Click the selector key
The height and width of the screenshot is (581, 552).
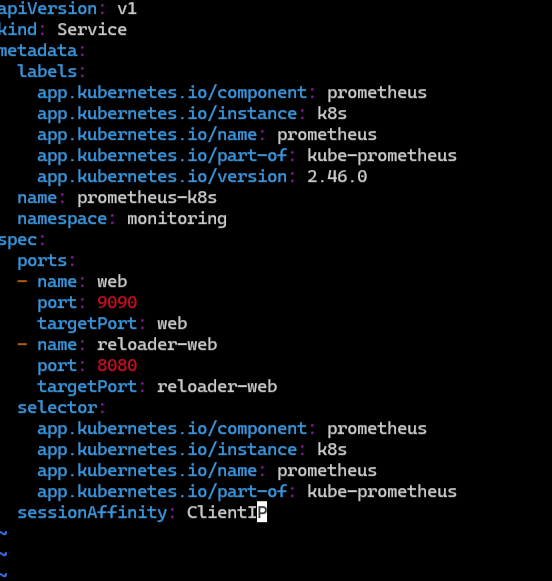(57, 408)
